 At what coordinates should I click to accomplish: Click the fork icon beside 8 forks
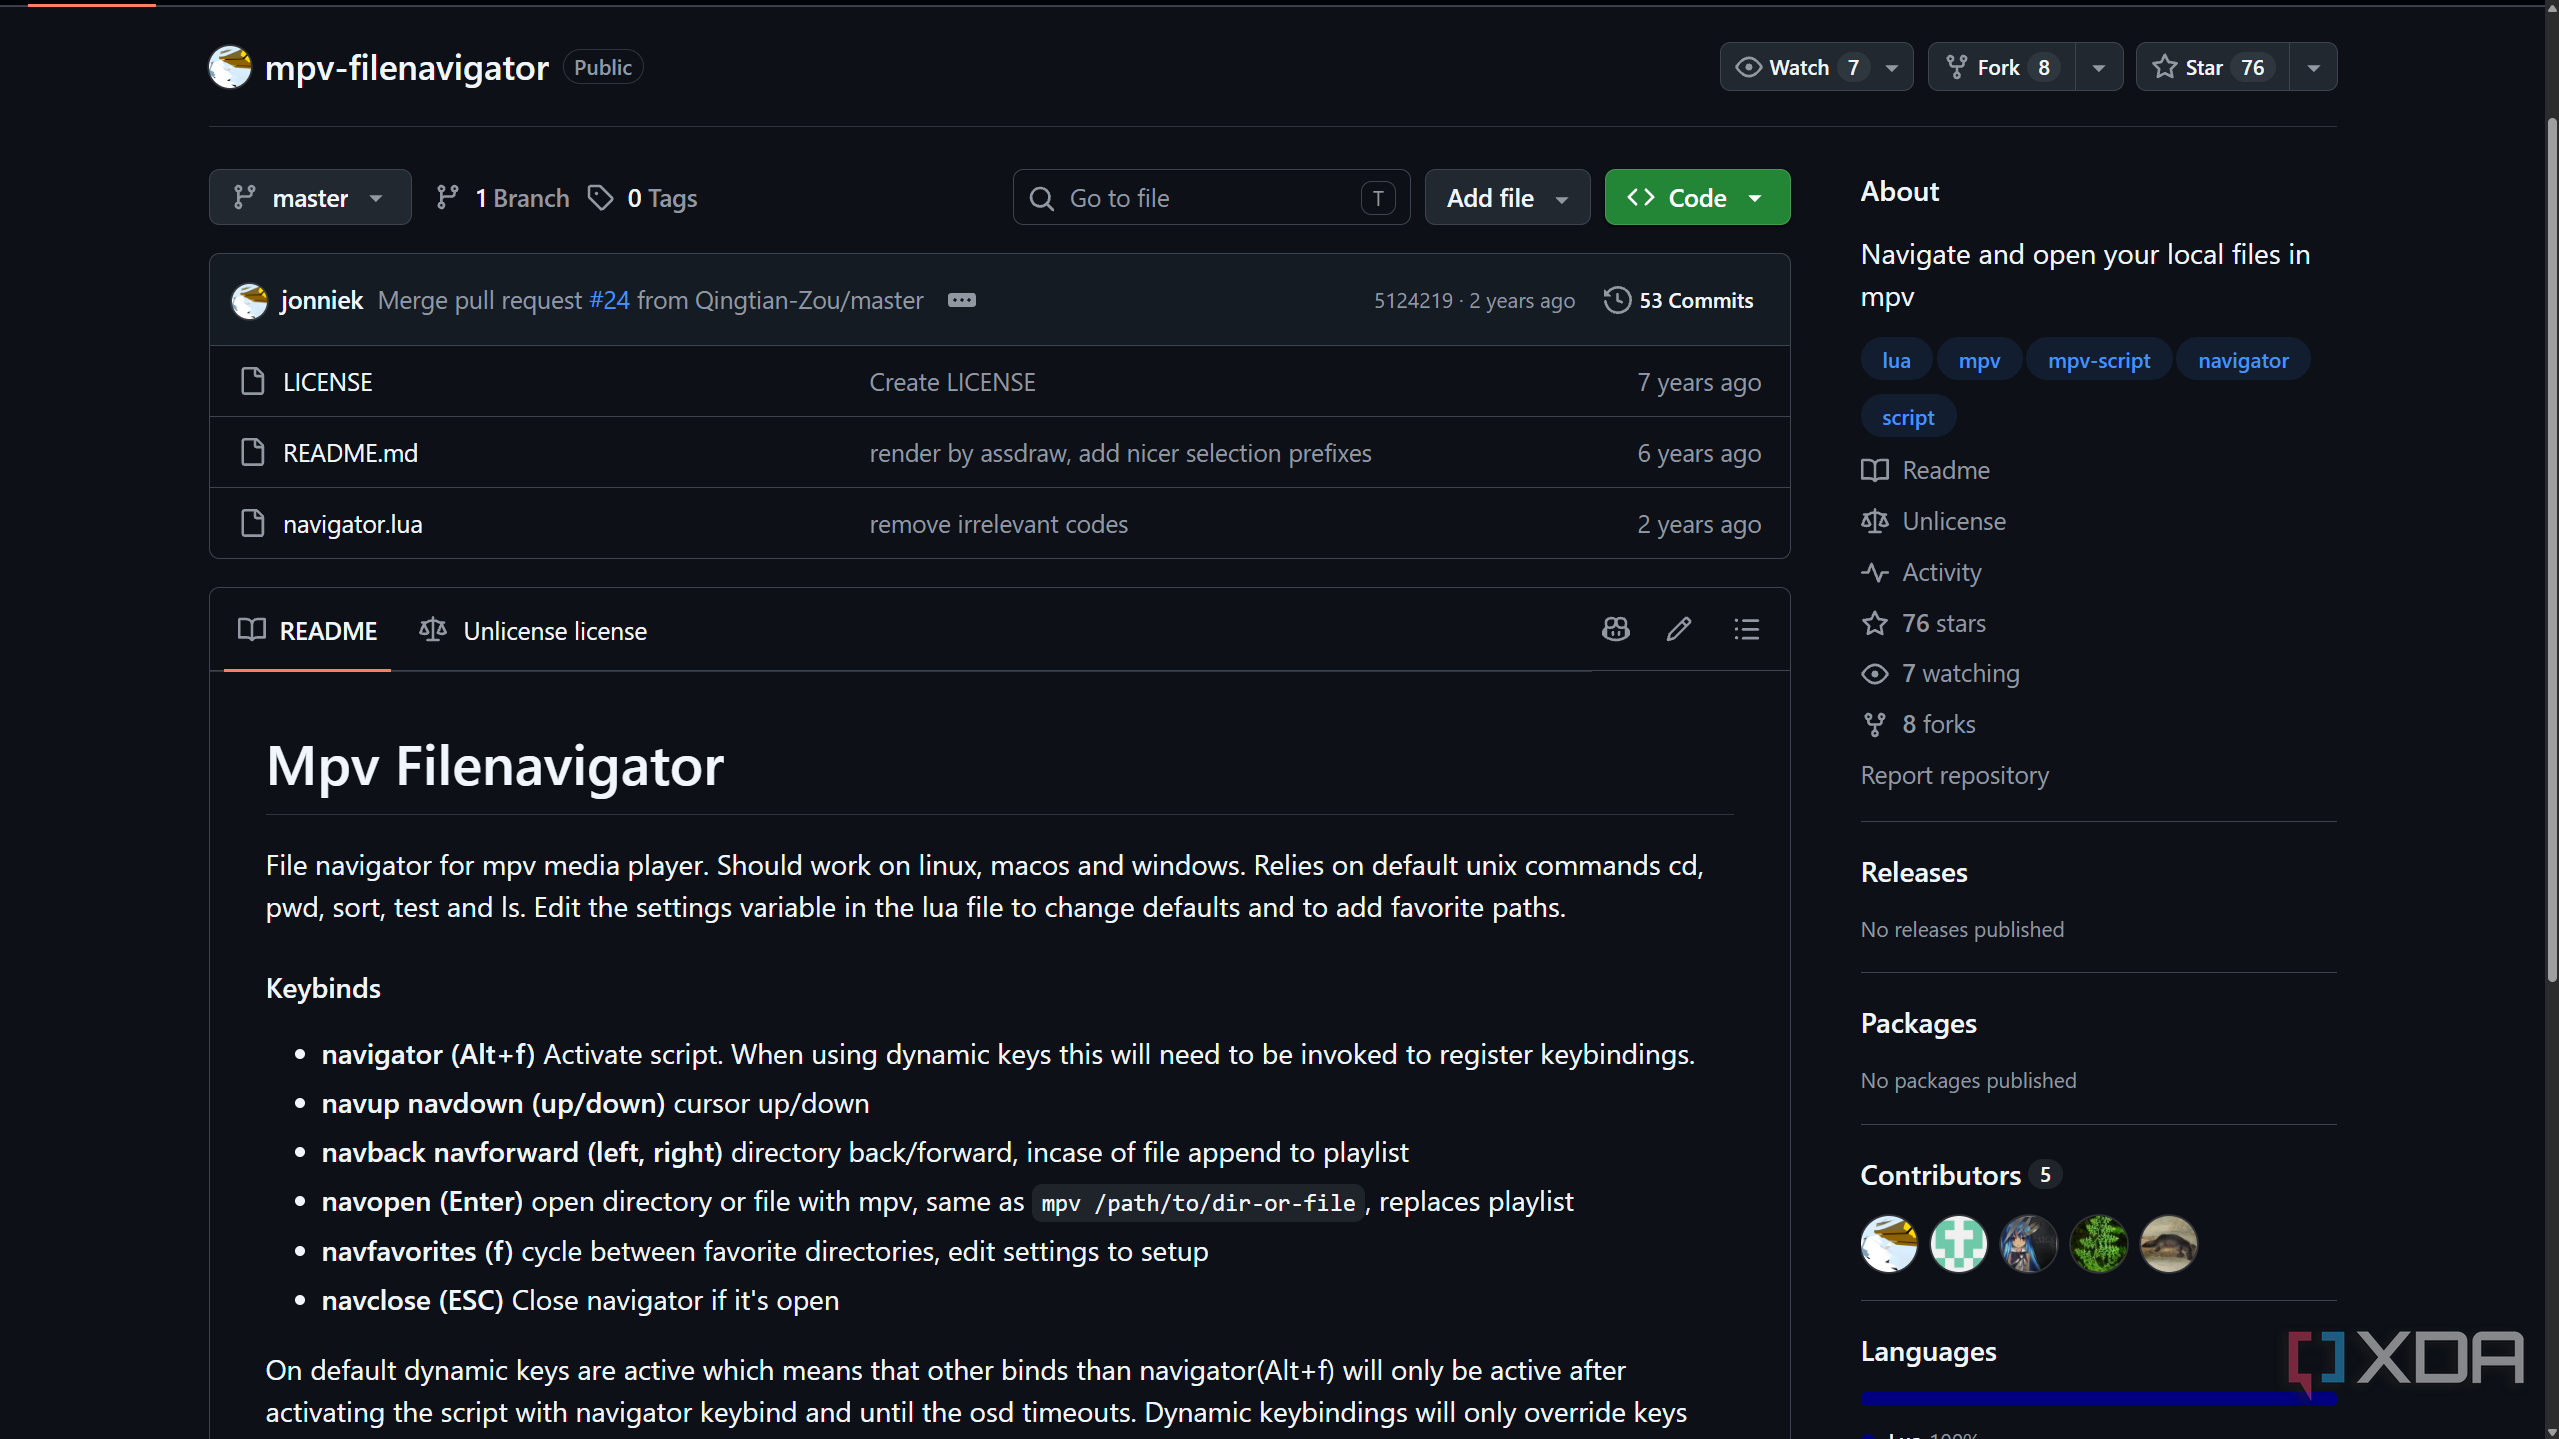1875,724
